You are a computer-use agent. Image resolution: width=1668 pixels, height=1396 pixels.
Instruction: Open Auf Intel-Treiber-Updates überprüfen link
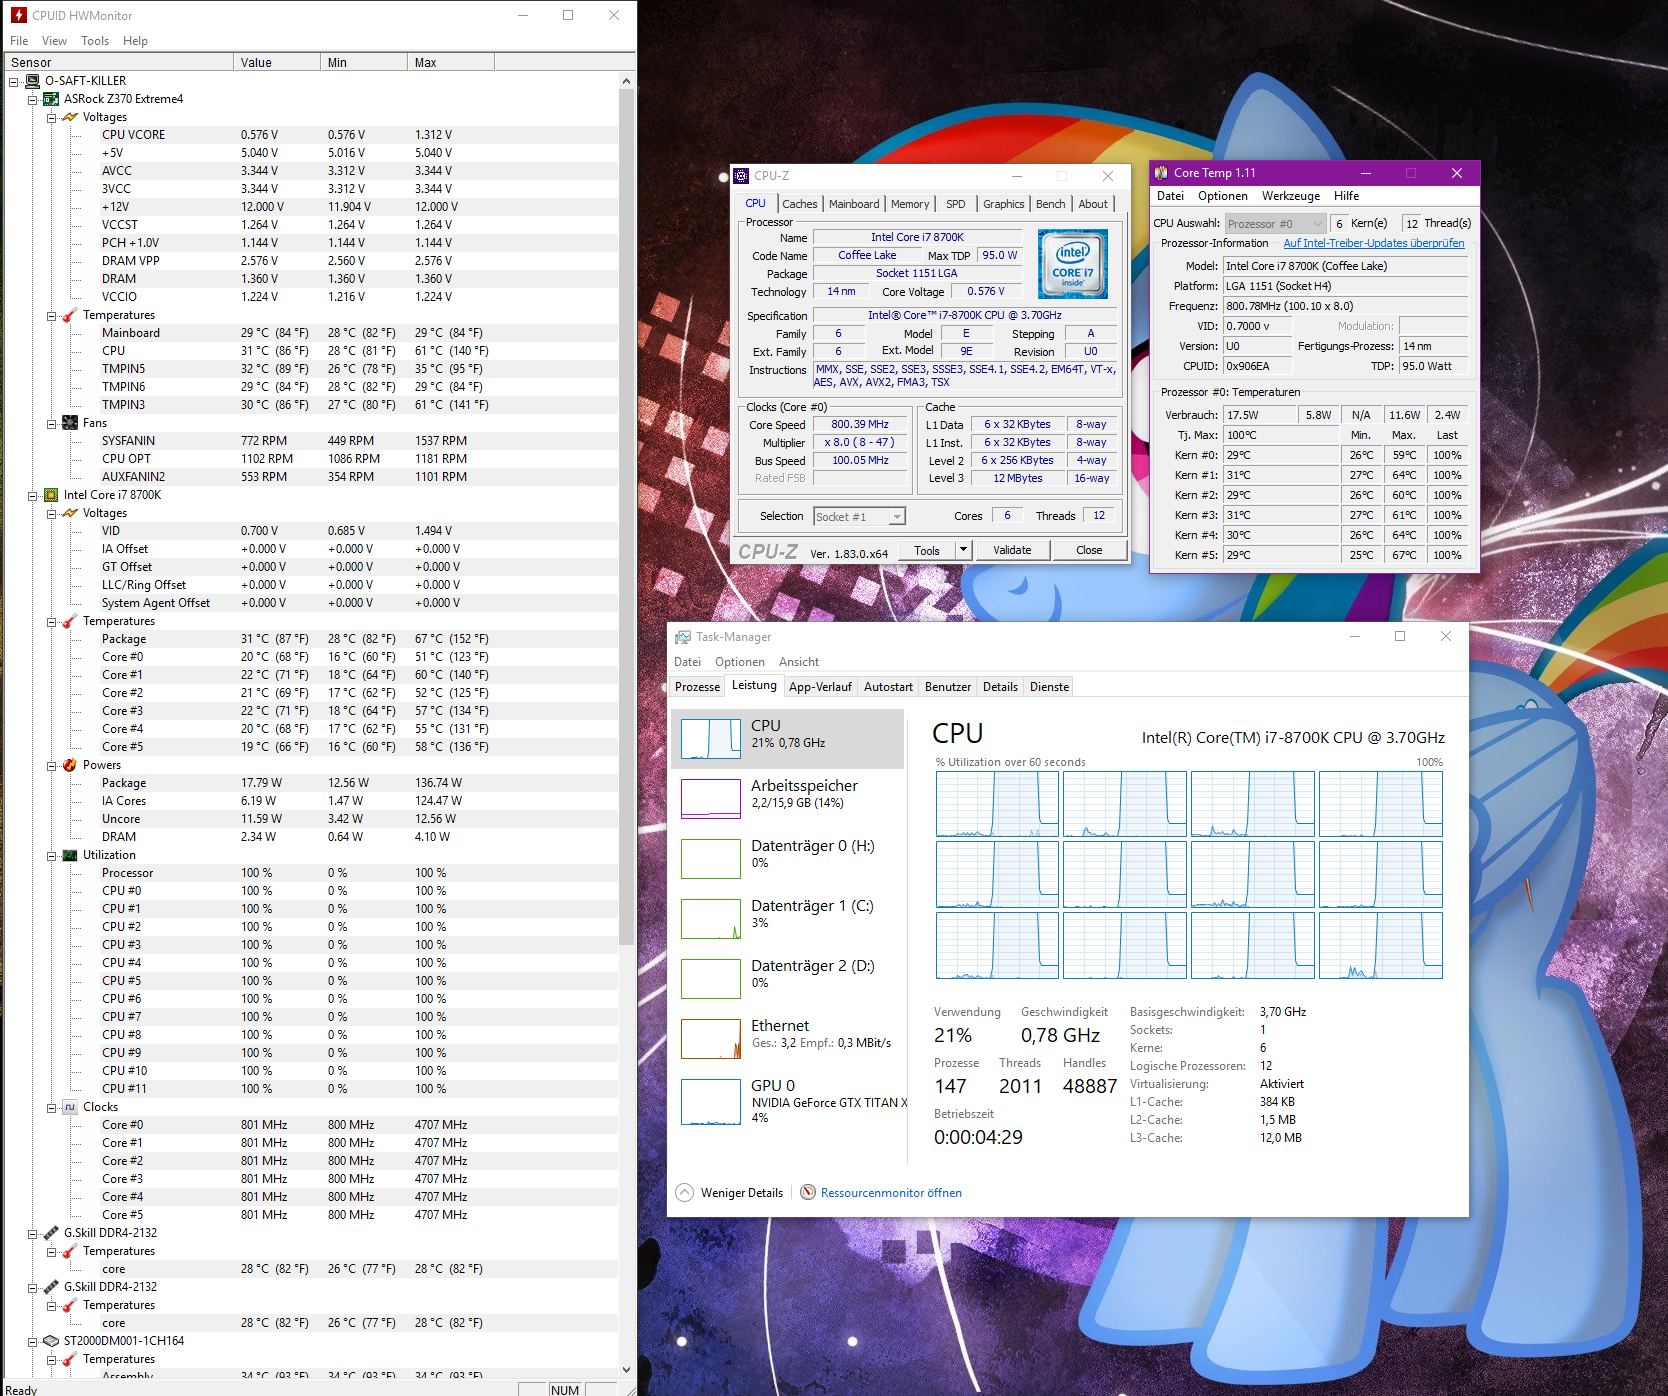[1374, 243]
